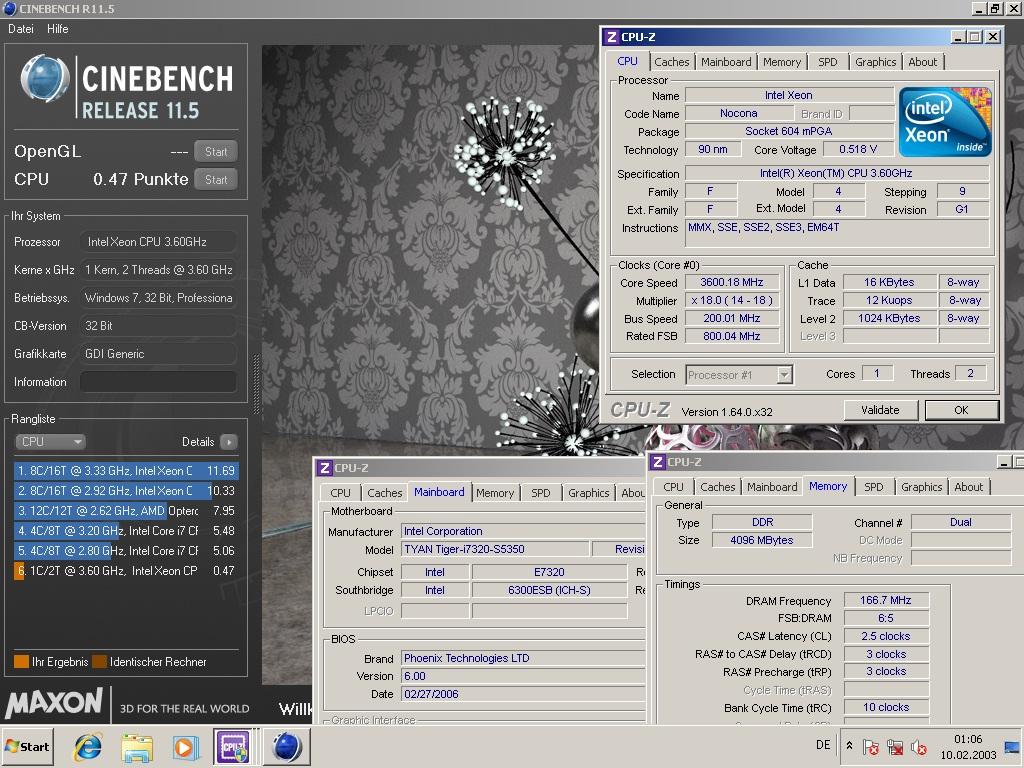This screenshot has width=1024, height=768.
Task: Click the Multiplier value x 18.0
Action: 731,300
